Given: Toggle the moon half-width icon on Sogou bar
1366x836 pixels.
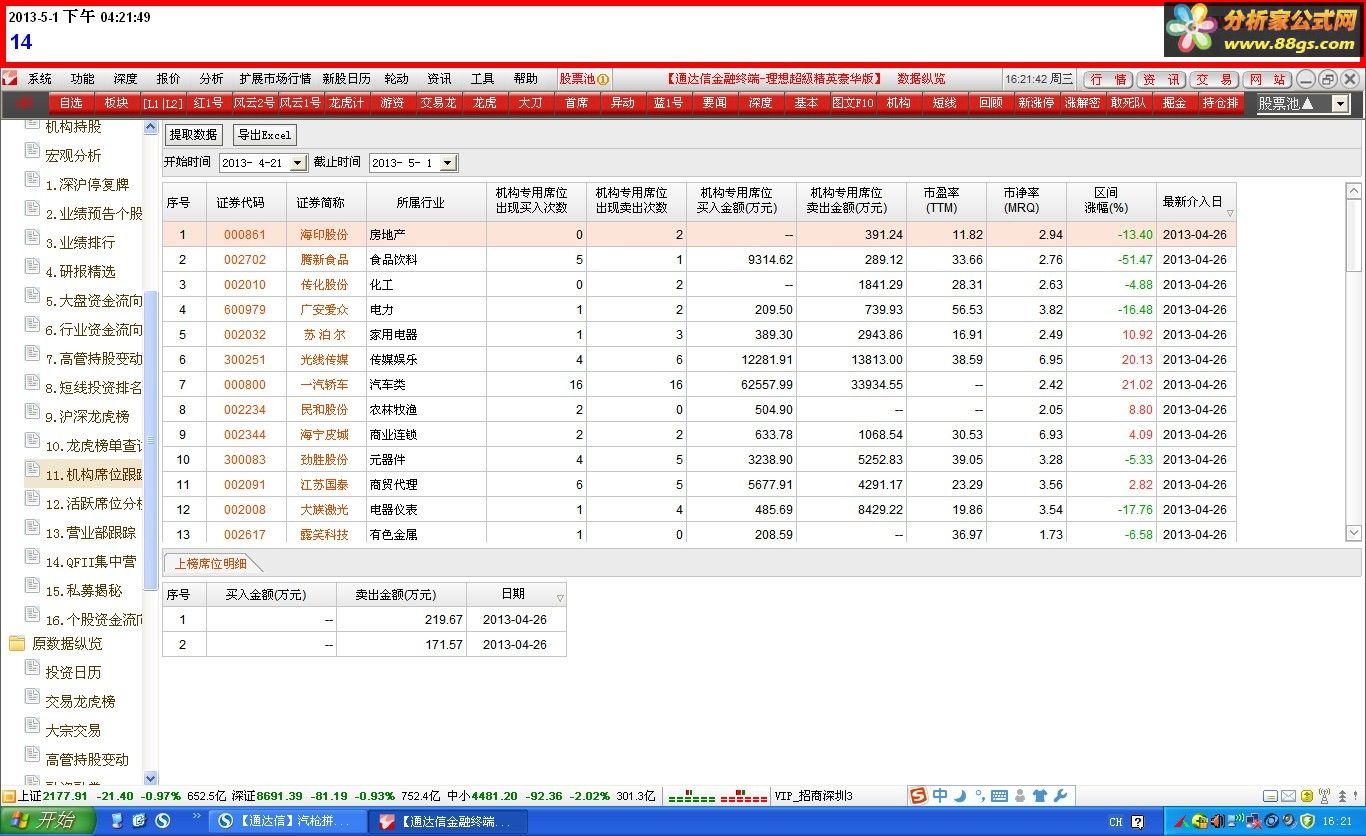Looking at the screenshot, I should pos(960,796).
